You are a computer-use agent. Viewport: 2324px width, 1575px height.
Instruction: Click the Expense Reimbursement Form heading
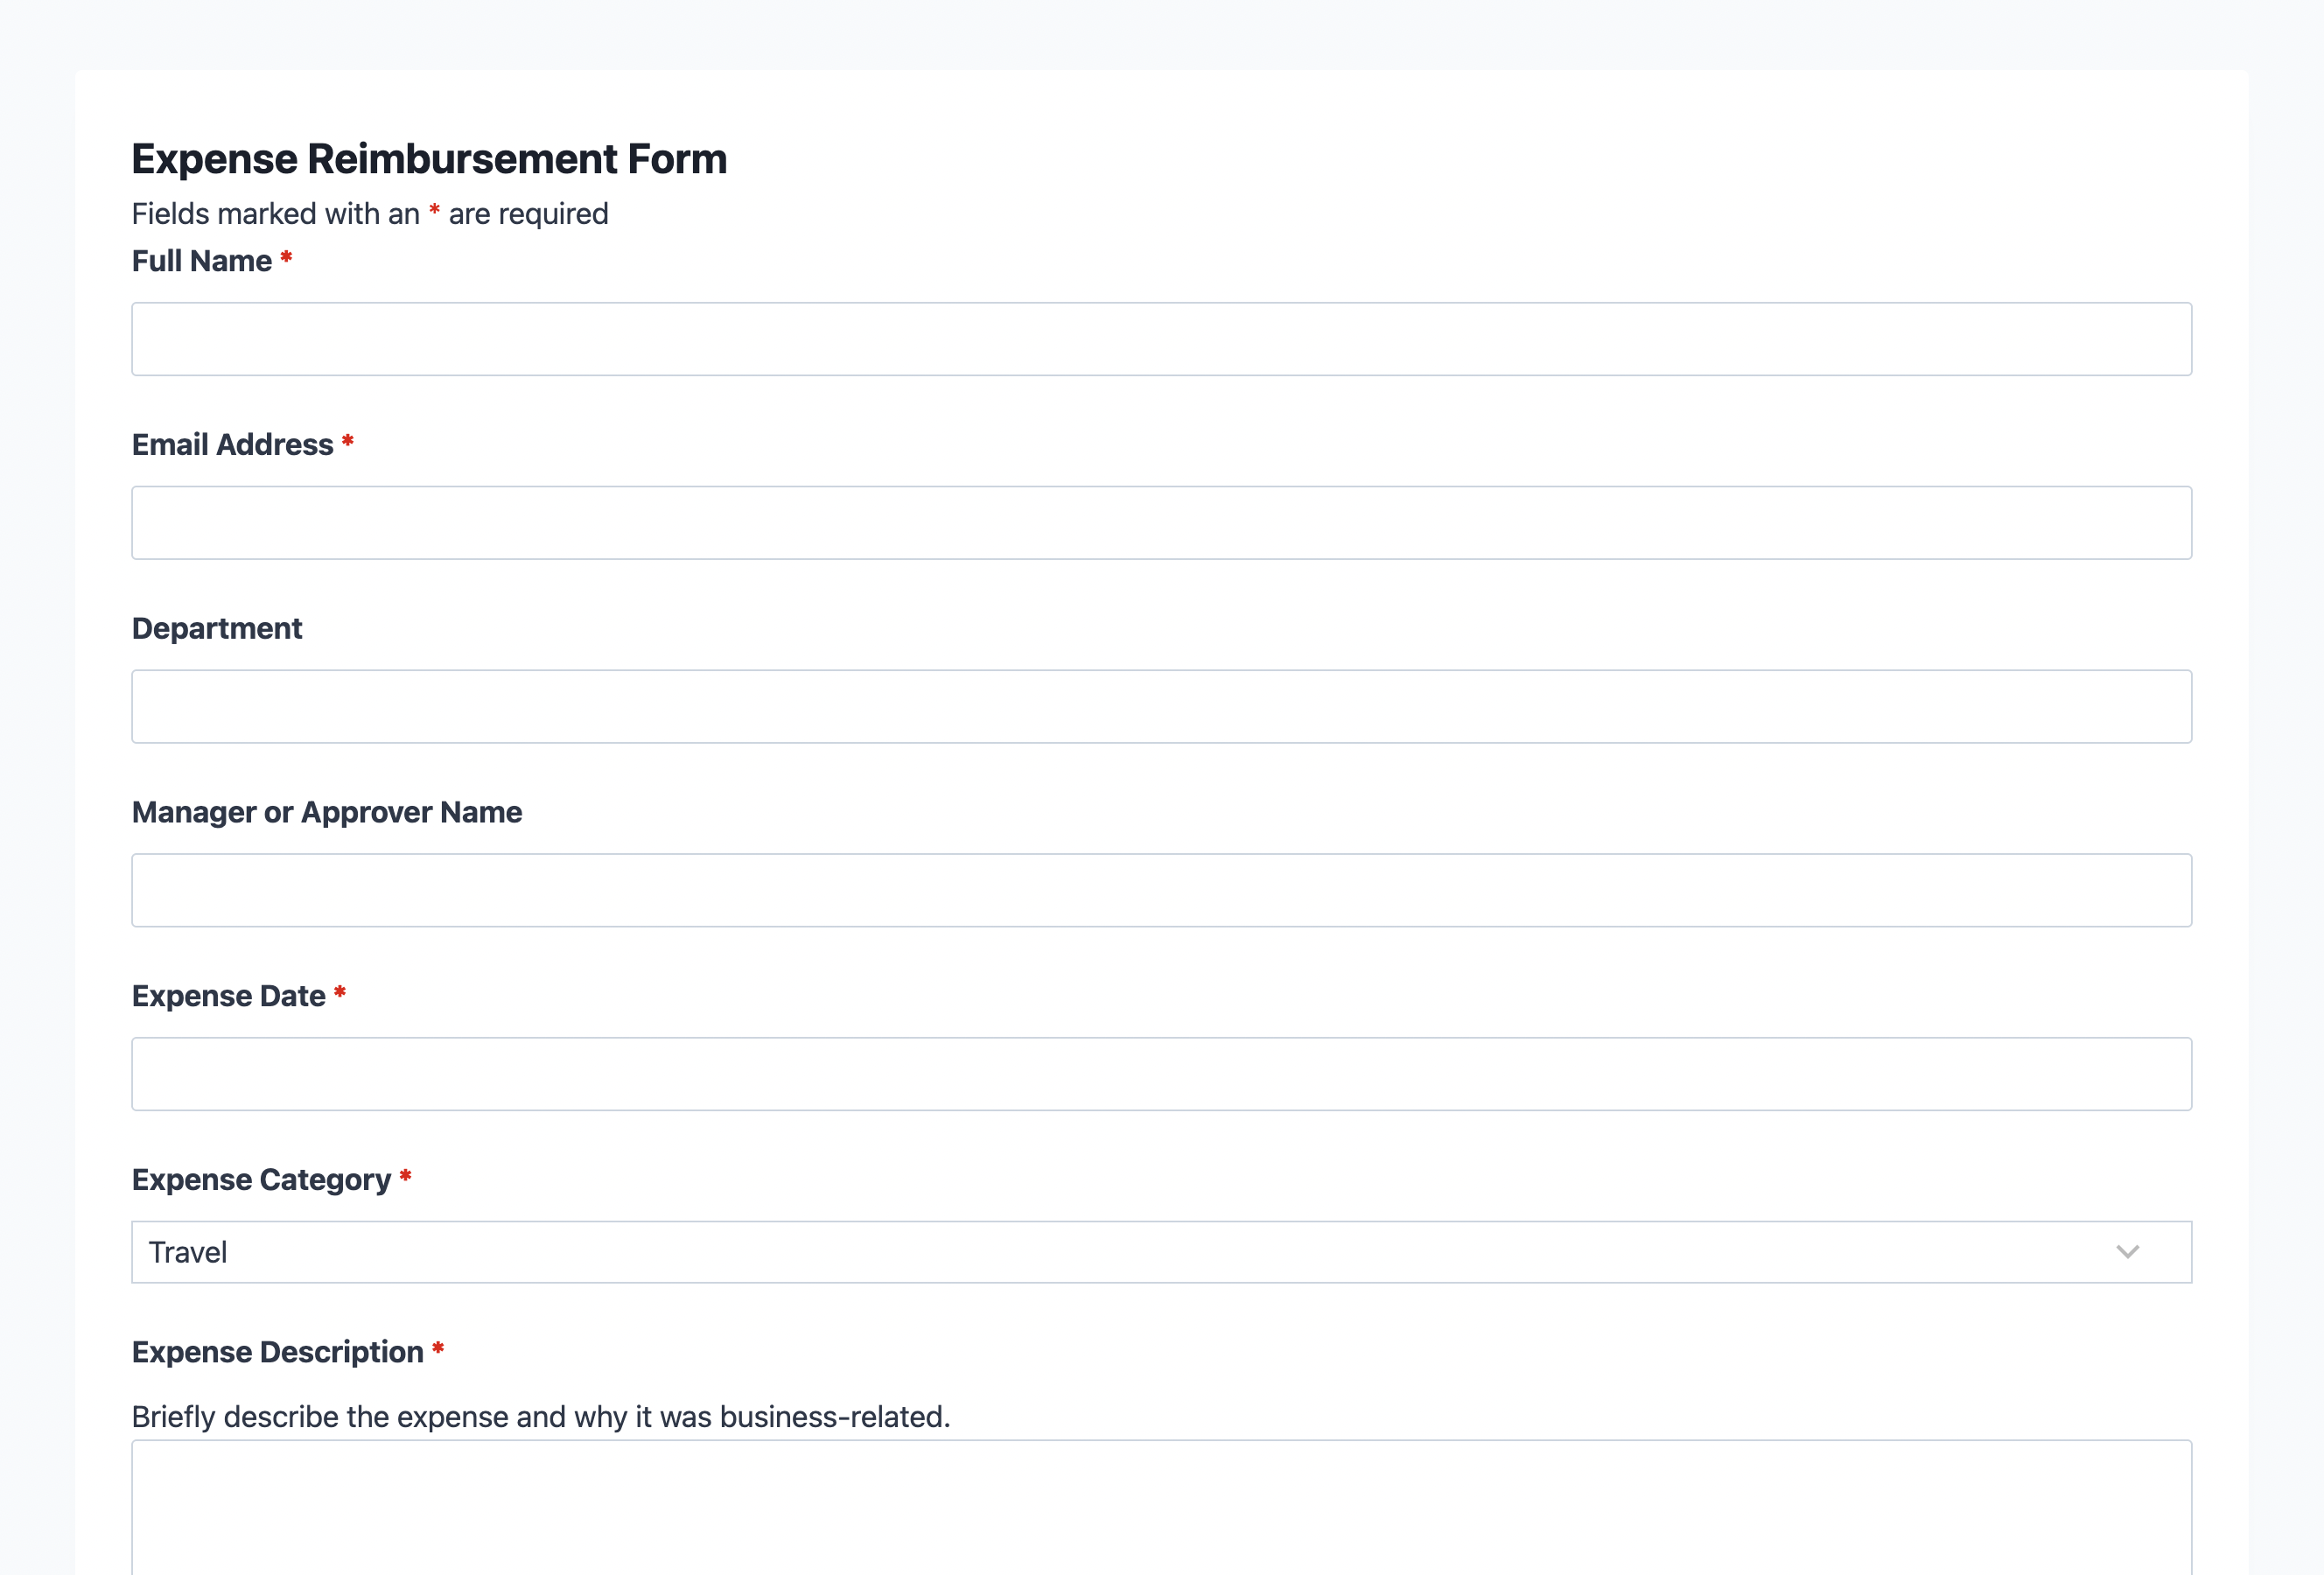(x=429, y=159)
